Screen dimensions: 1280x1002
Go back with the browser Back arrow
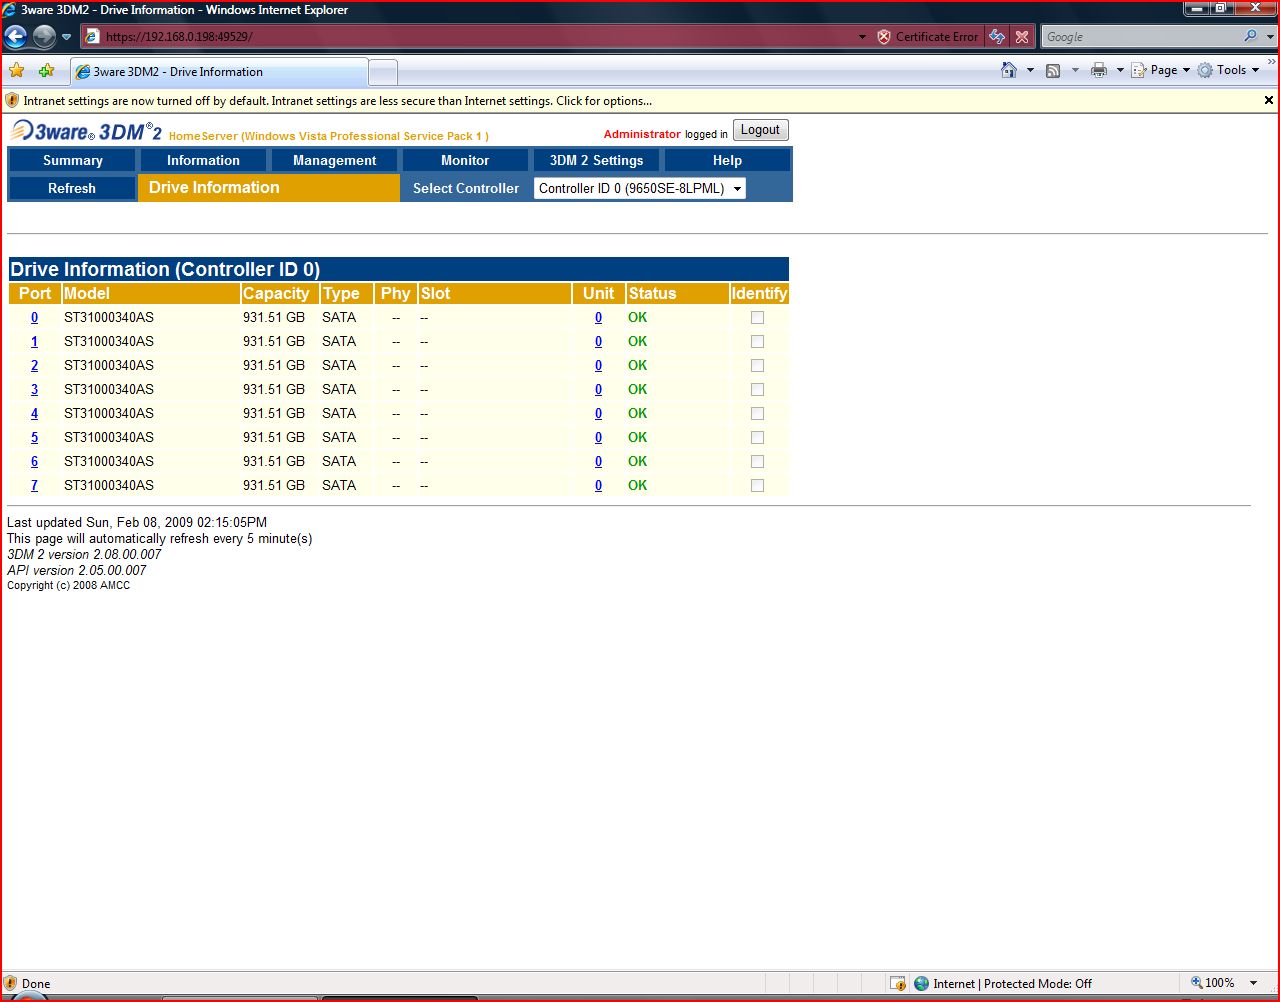pyautogui.click(x=16, y=37)
